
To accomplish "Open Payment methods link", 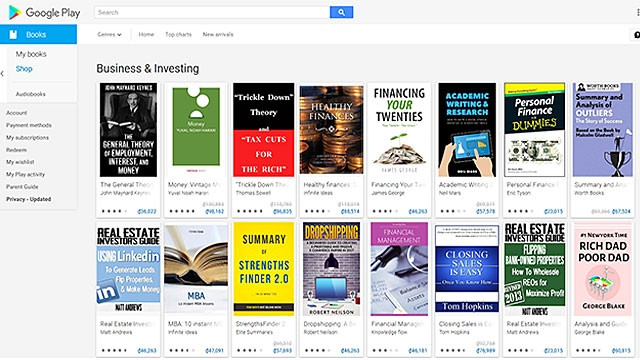I will 29,125.
